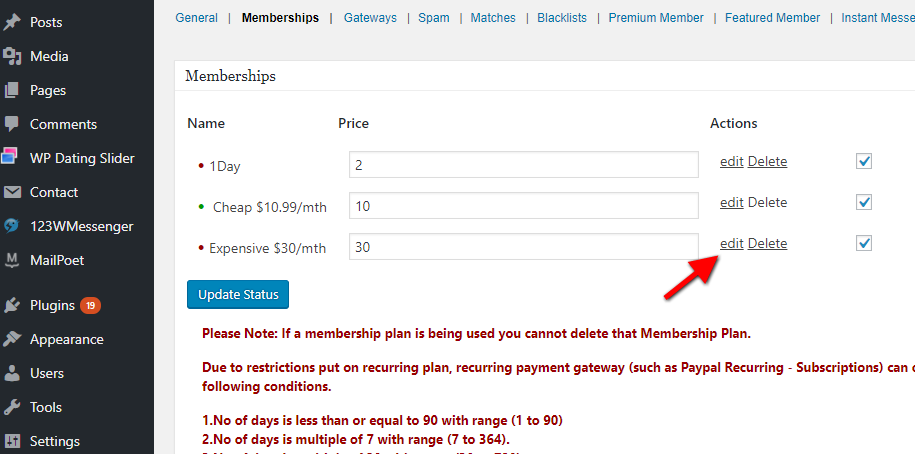
Task: Open the Plugins plug icon
Action: point(12,305)
